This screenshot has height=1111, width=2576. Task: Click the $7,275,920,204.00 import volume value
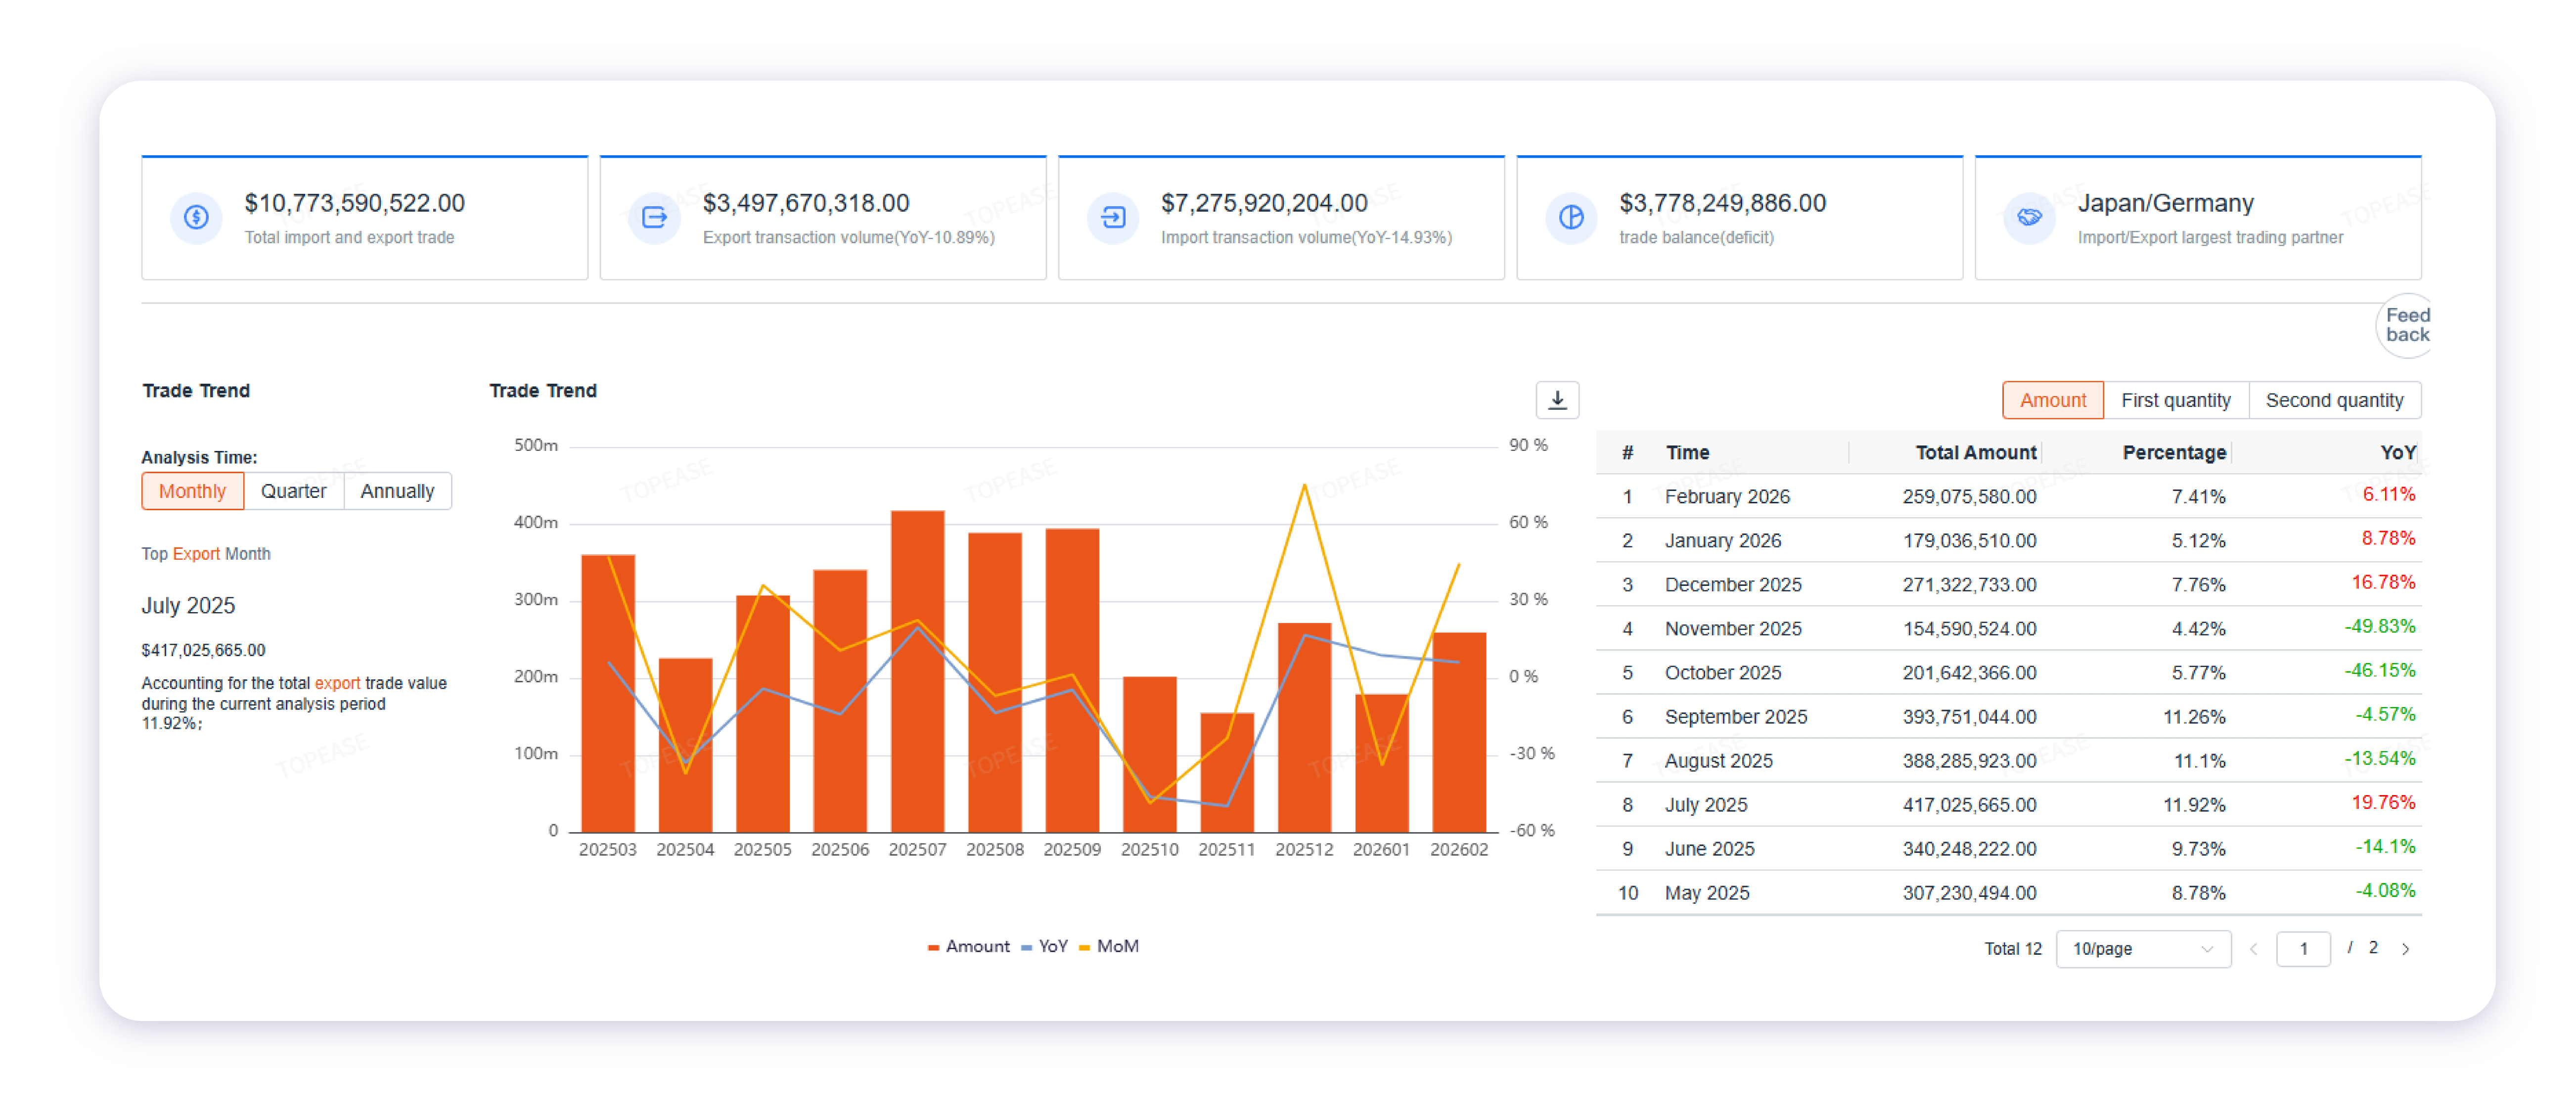coord(1264,203)
